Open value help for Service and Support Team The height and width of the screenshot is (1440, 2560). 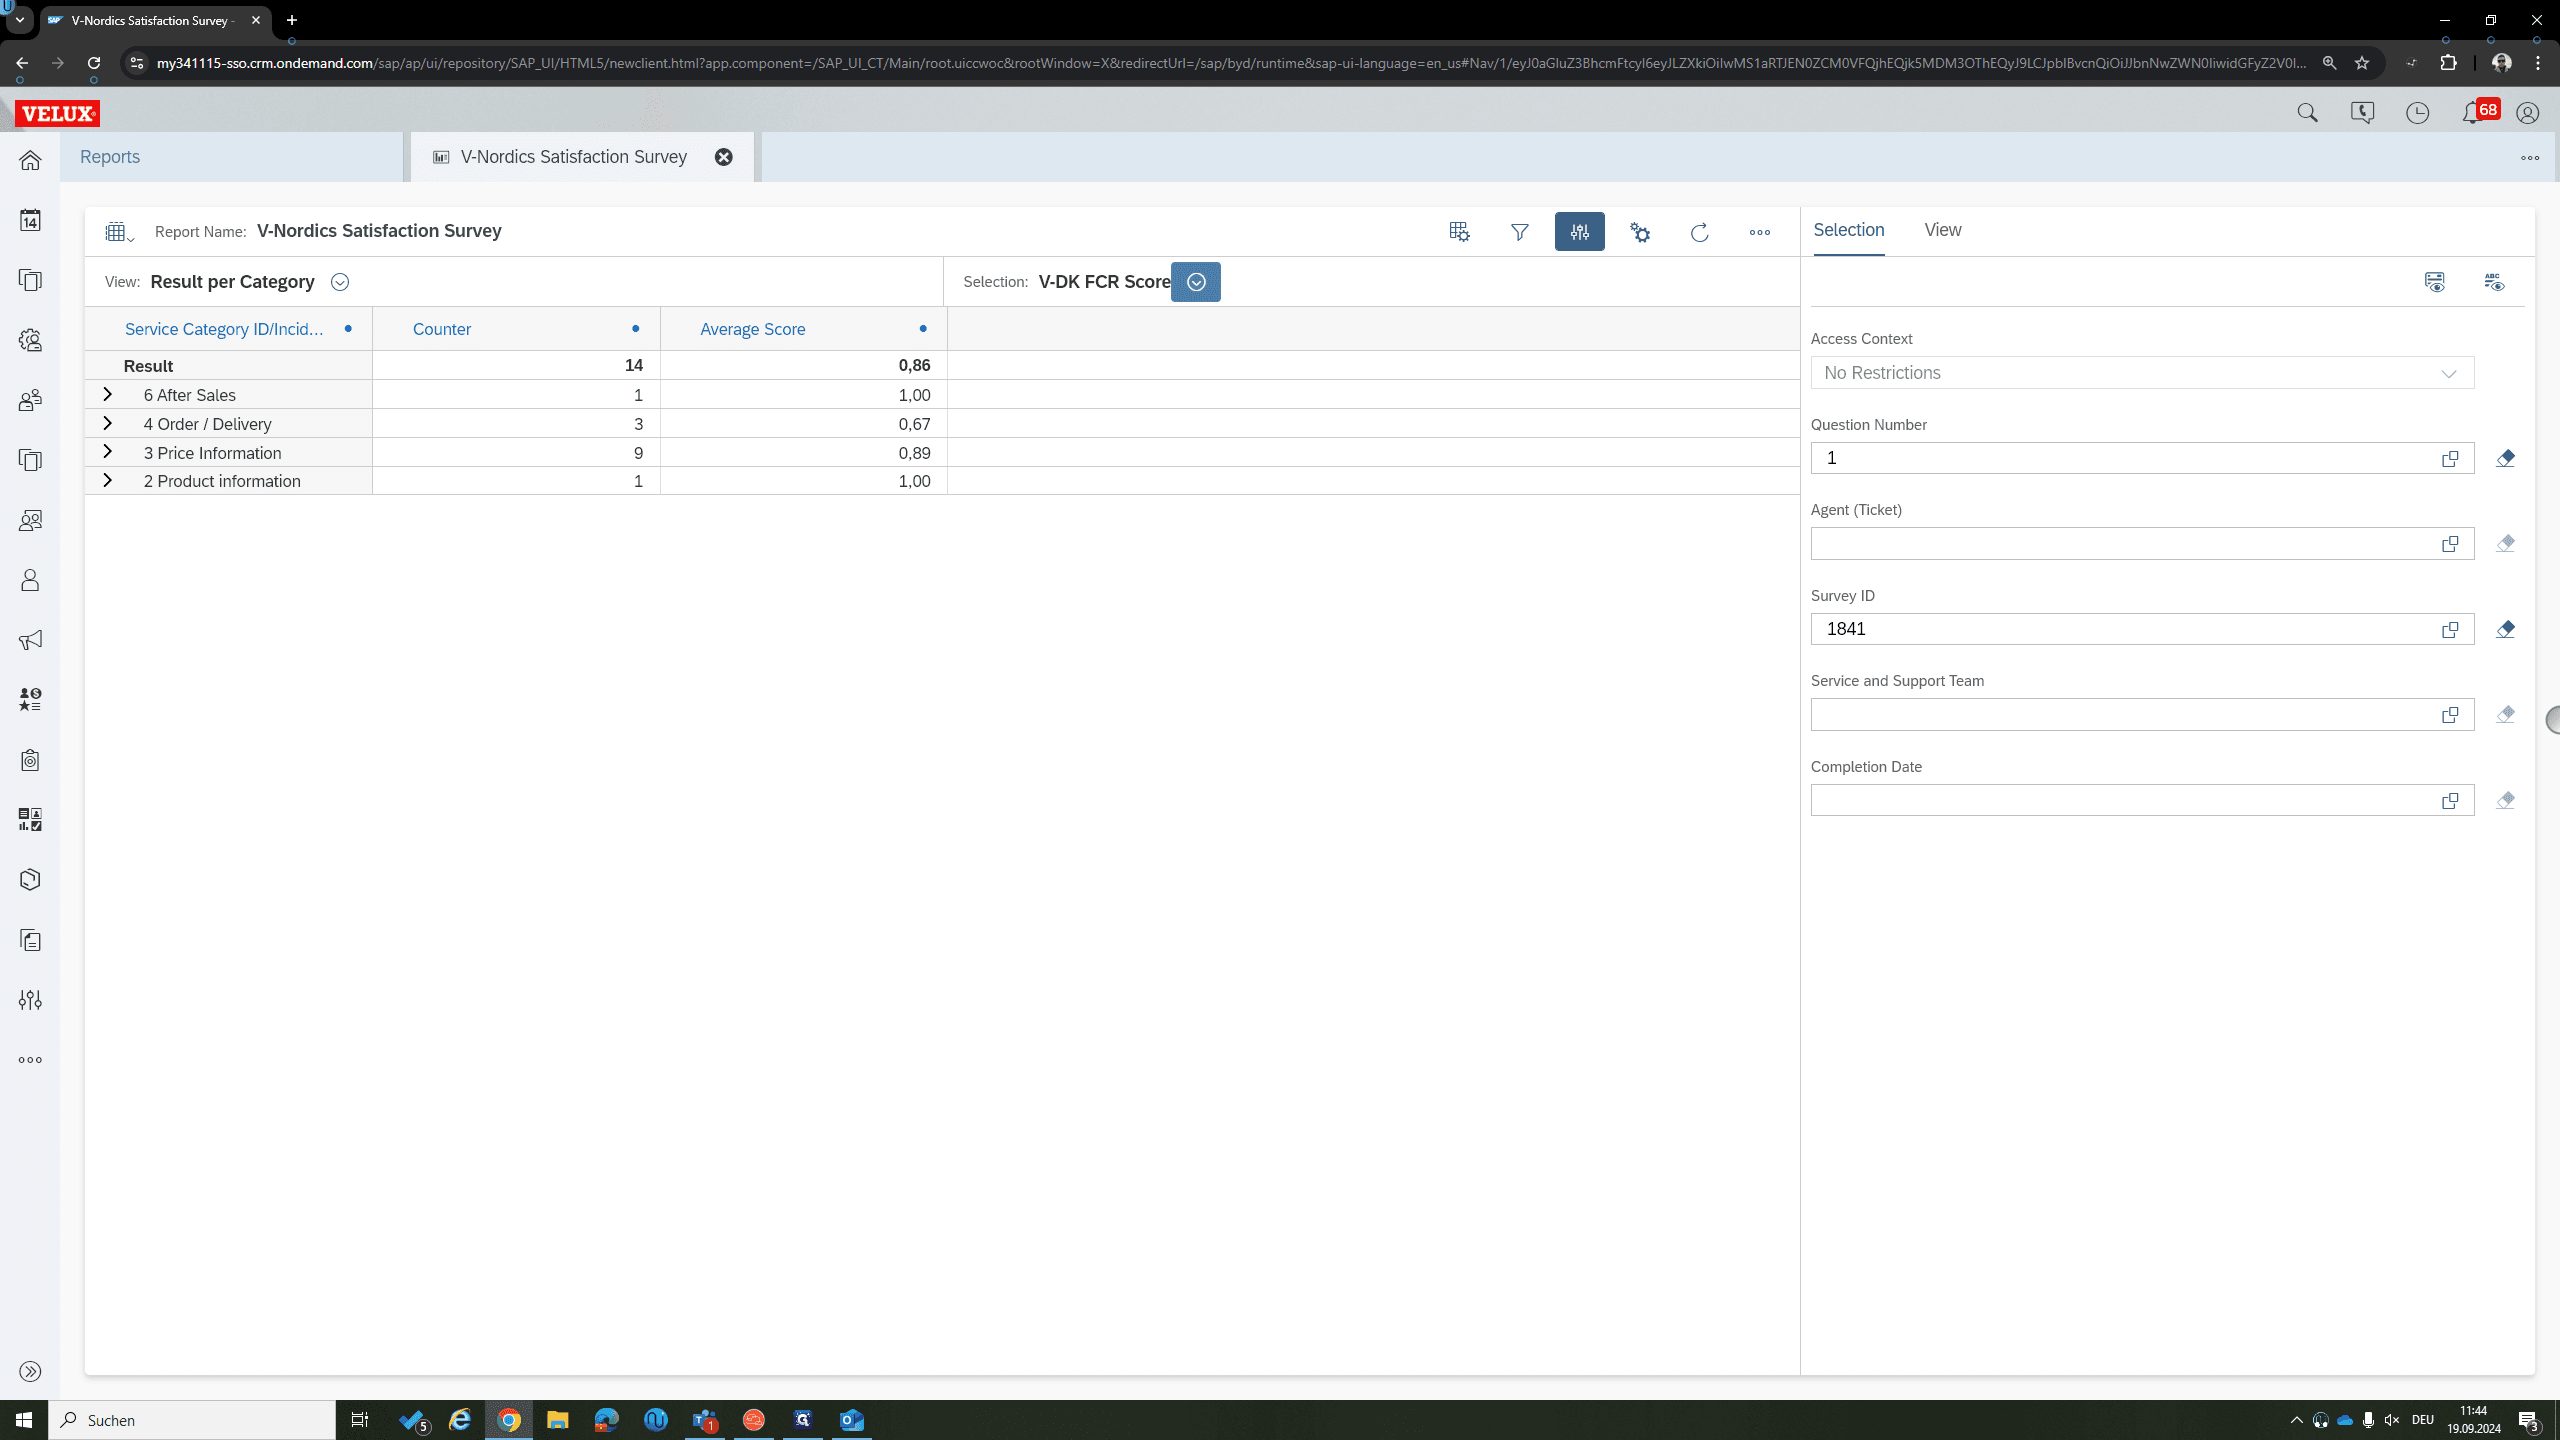[x=2450, y=714]
